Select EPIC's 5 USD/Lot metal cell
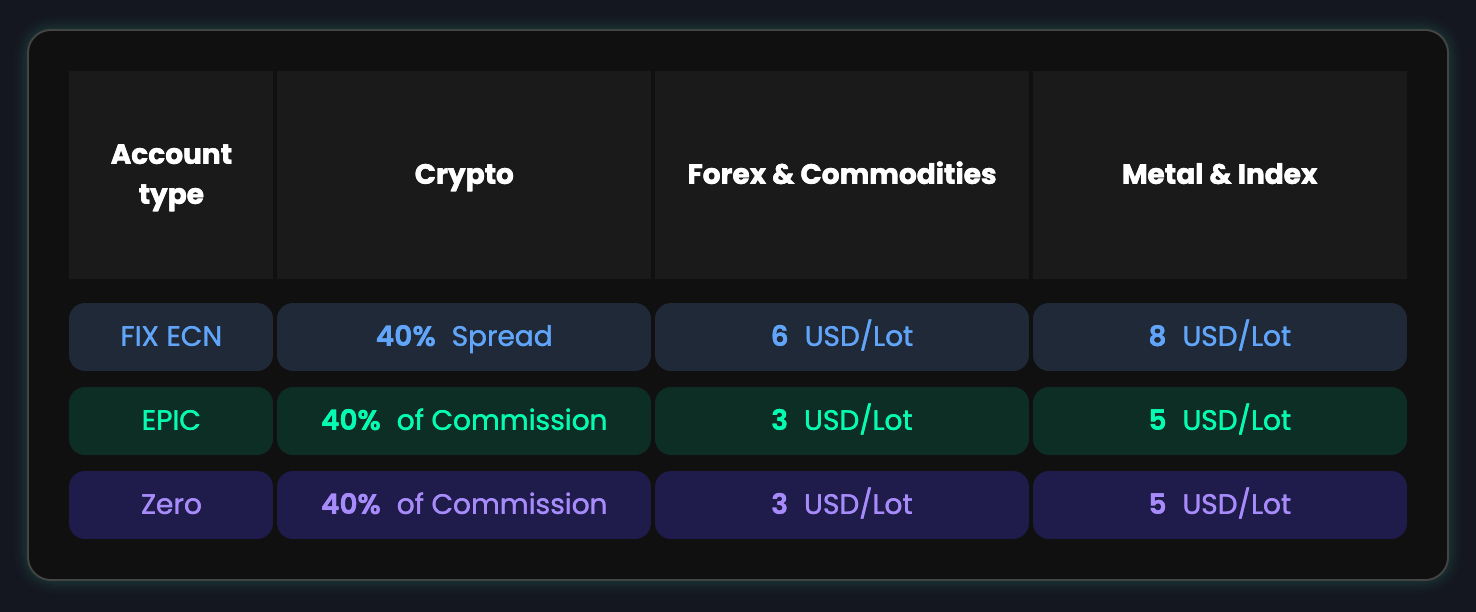The image size is (1476, 612). pyautogui.click(x=1220, y=420)
